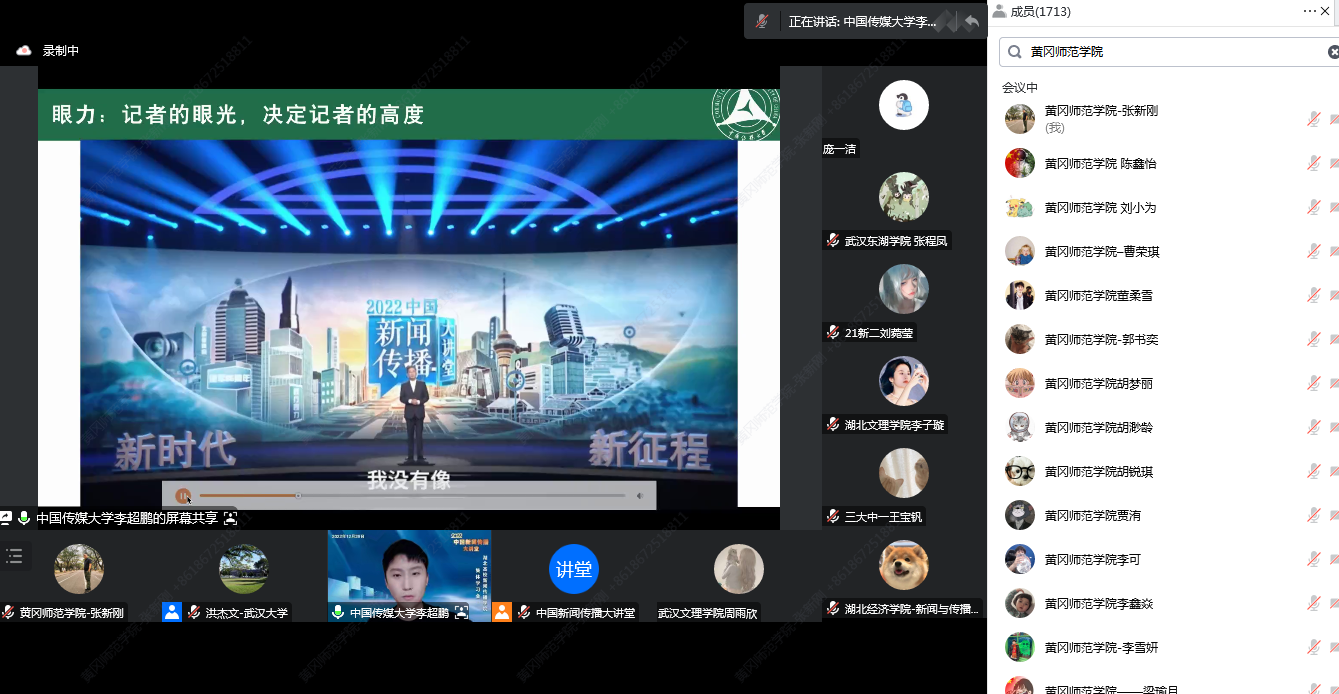Screen dimensions: 1339x694
Task: Toggle microphone for 黄冈师范学院 陈鑫怡 in member list
Action: point(1313,163)
